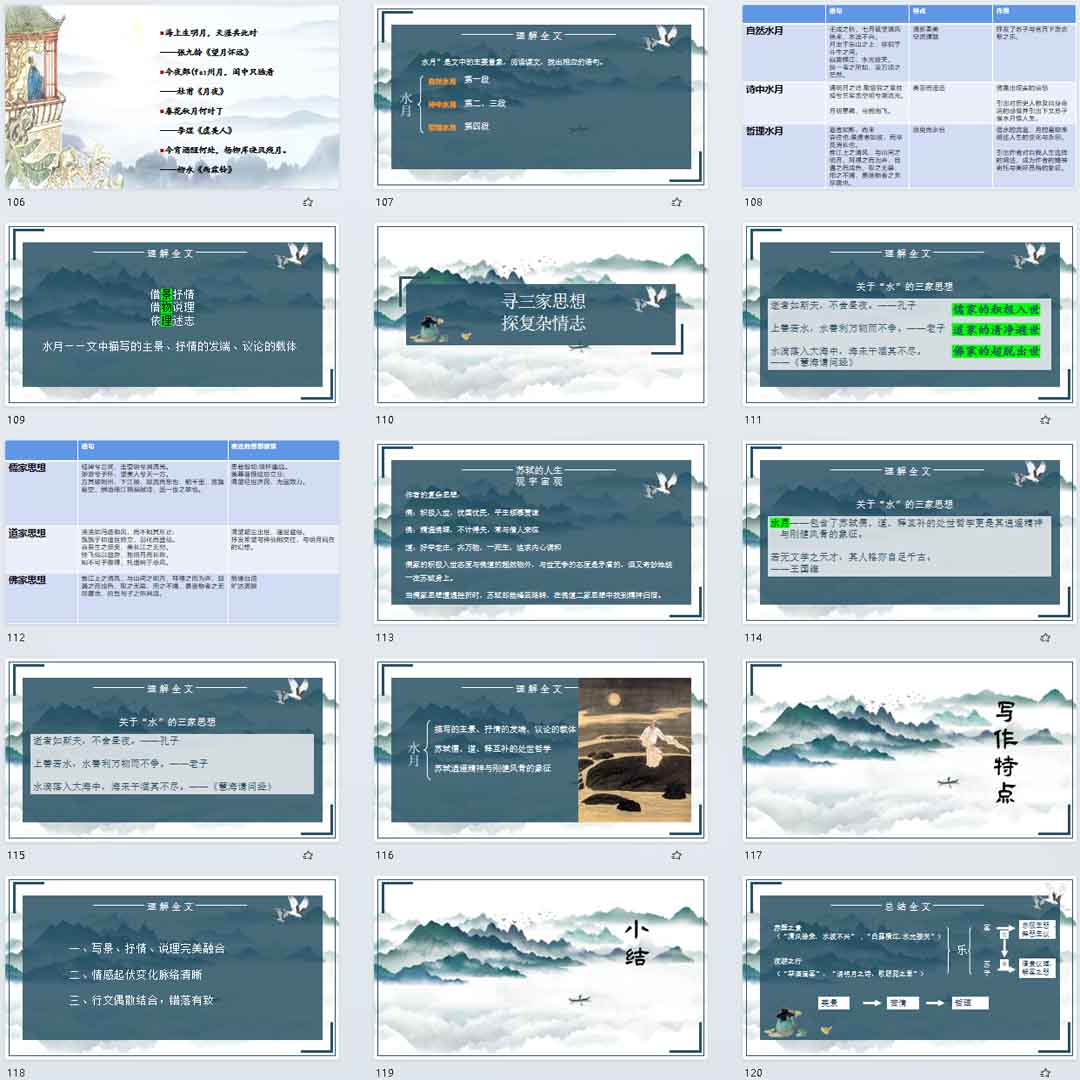Select slide 111 thumbnail with green highlighted labels
Viewport: 1080px width, 1080px height.
tap(909, 315)
